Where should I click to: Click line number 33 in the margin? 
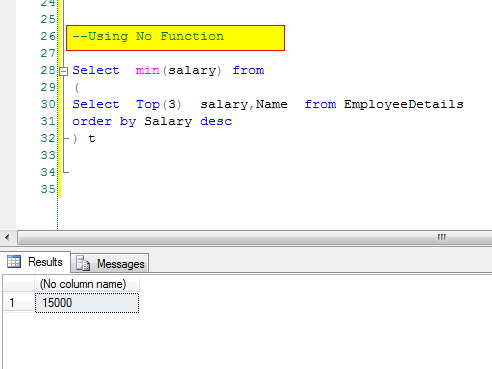point(48,155)
